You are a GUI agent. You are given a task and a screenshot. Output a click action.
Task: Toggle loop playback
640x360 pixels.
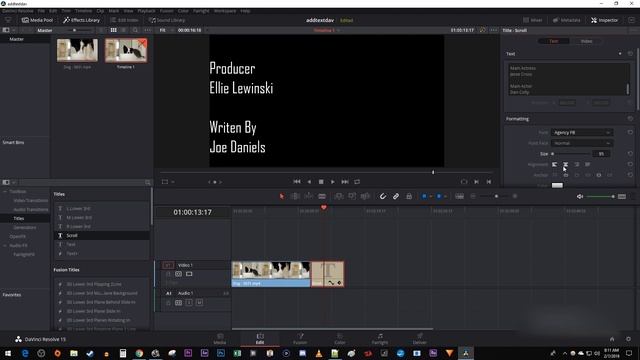click(357, 182)
